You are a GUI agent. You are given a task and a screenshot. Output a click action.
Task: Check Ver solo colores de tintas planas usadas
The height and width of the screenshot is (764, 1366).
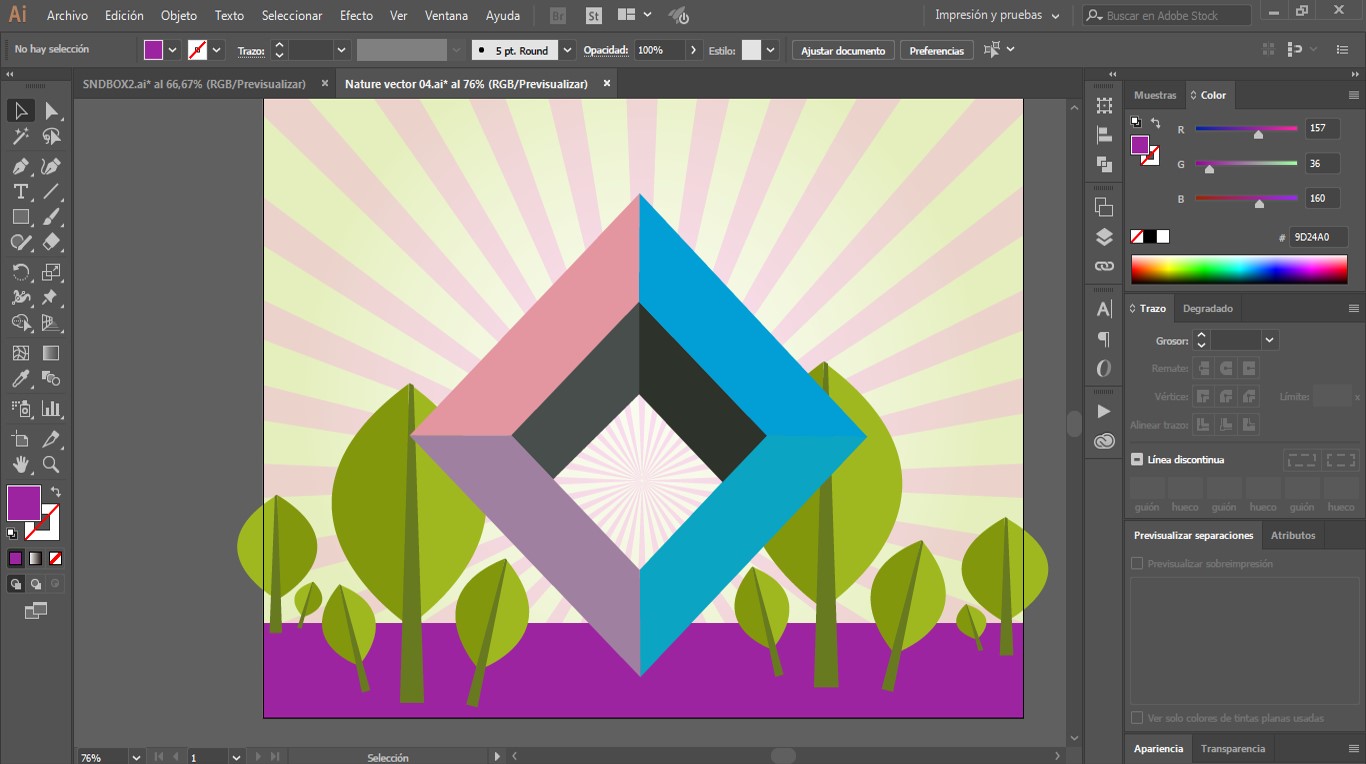pyautogui.click(x=1137, y=718)
